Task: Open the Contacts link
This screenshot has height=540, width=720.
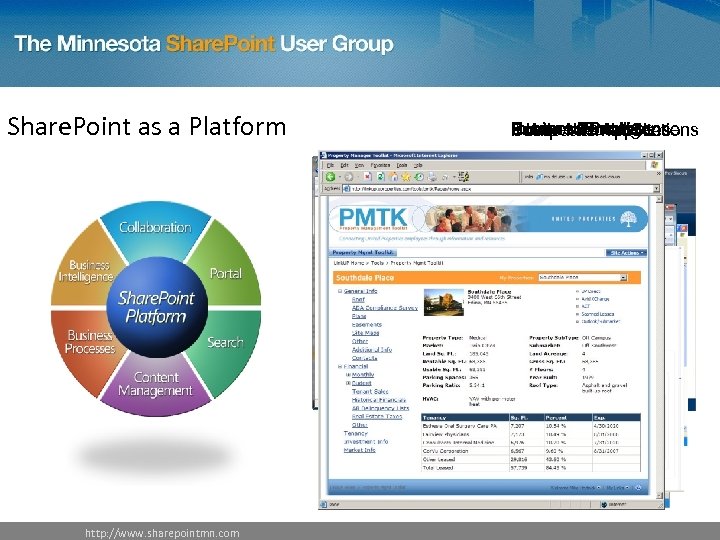Action: [365, 358]
